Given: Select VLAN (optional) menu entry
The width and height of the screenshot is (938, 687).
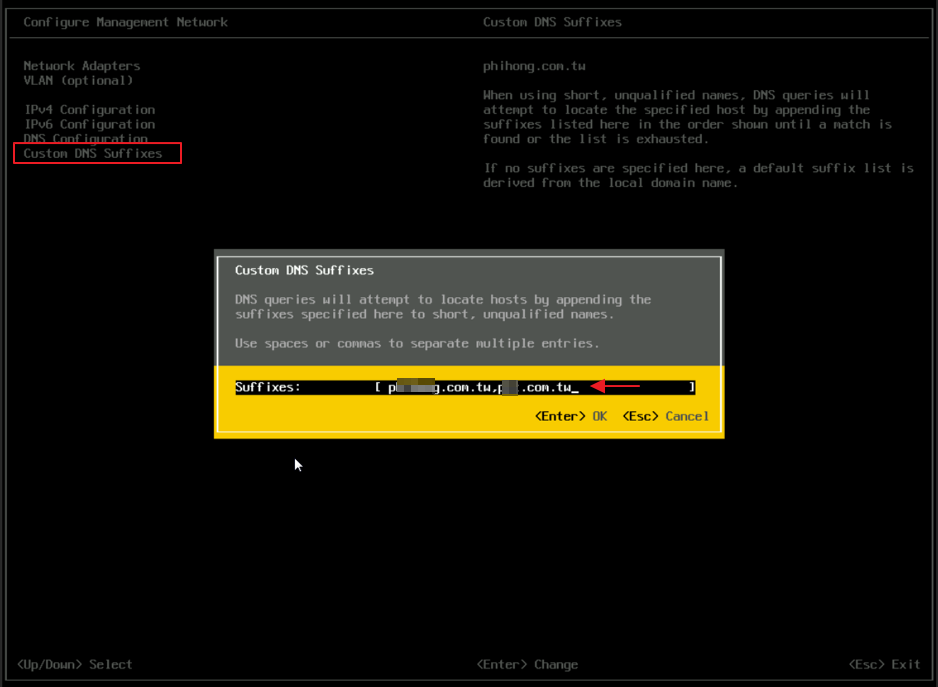Looking at the screenshot, I should pos(78,80).
